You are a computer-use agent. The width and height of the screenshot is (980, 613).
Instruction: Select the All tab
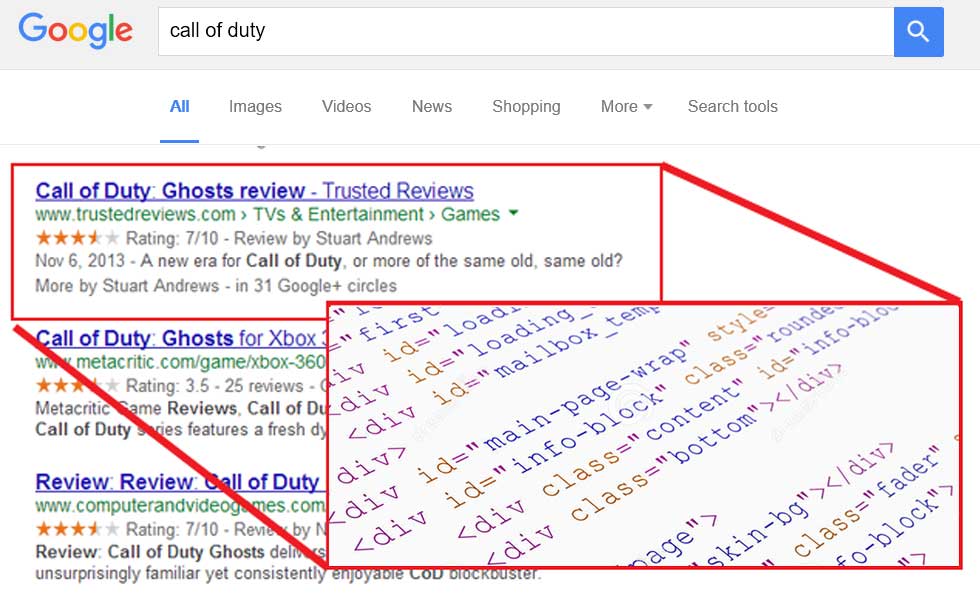click(x=179, y=106)
